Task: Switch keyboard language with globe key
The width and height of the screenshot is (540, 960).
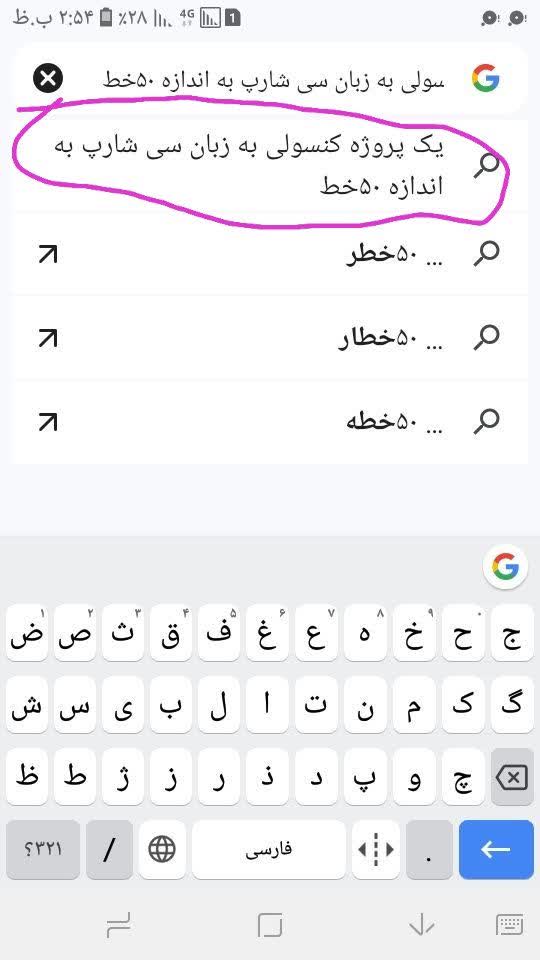Action: click(162, 849)
